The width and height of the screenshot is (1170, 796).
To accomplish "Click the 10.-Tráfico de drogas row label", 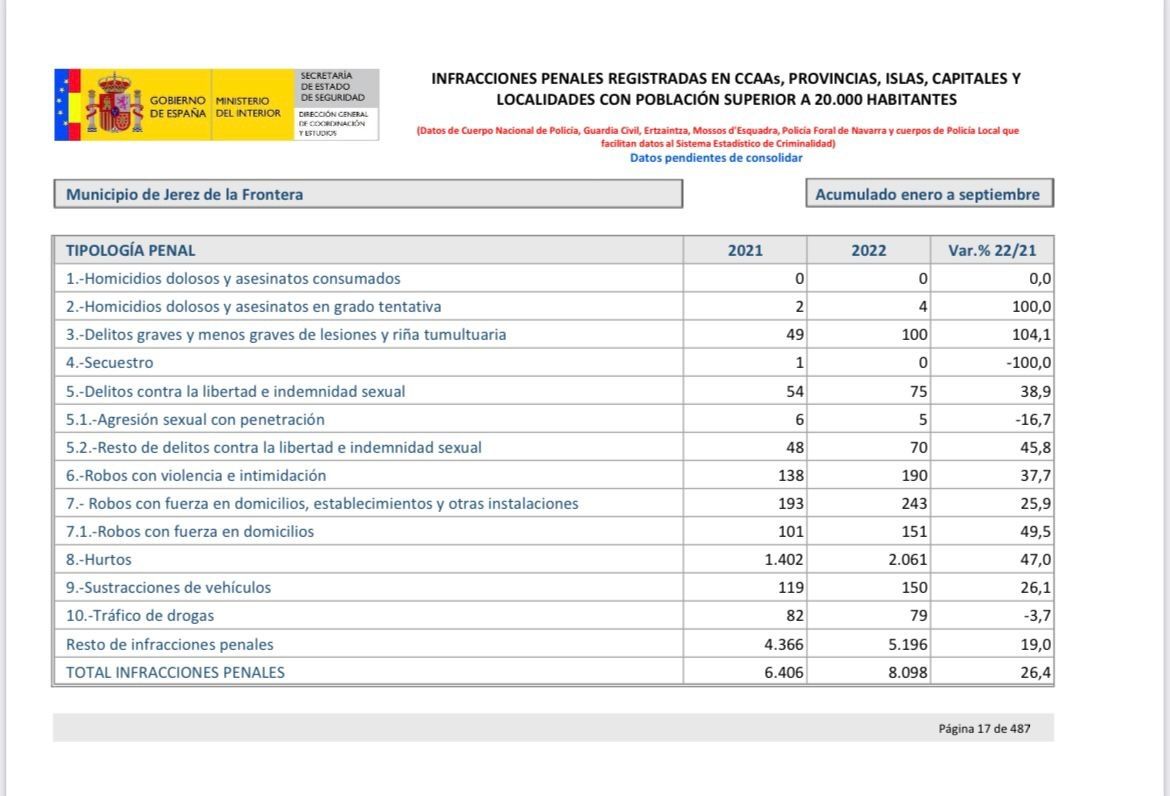I will pos(140,616).
